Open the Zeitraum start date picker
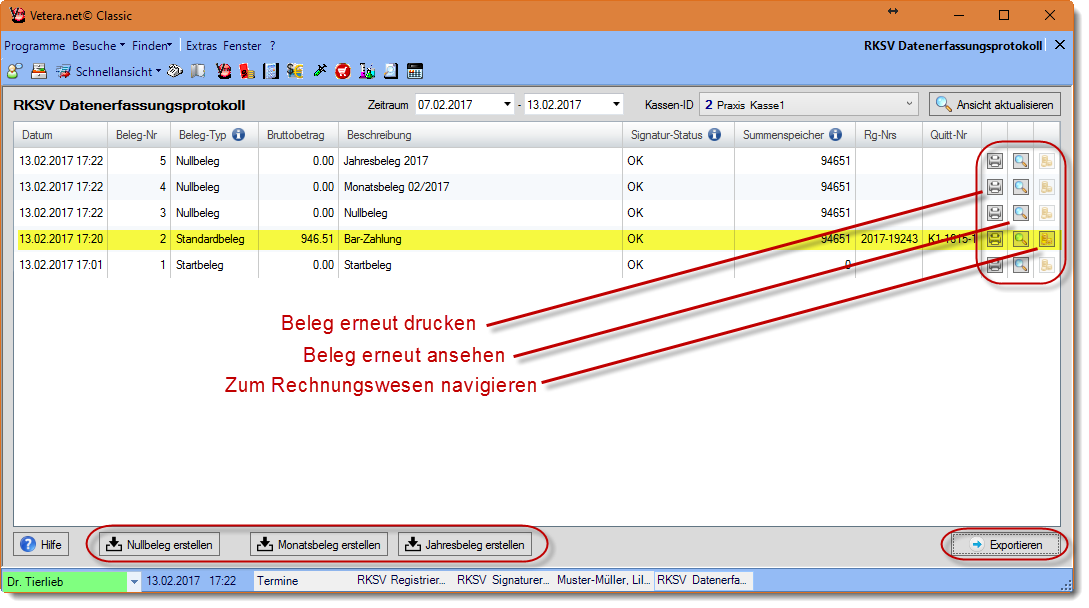The width and height of the screenshot is (1089, 608). click(507, 104)
